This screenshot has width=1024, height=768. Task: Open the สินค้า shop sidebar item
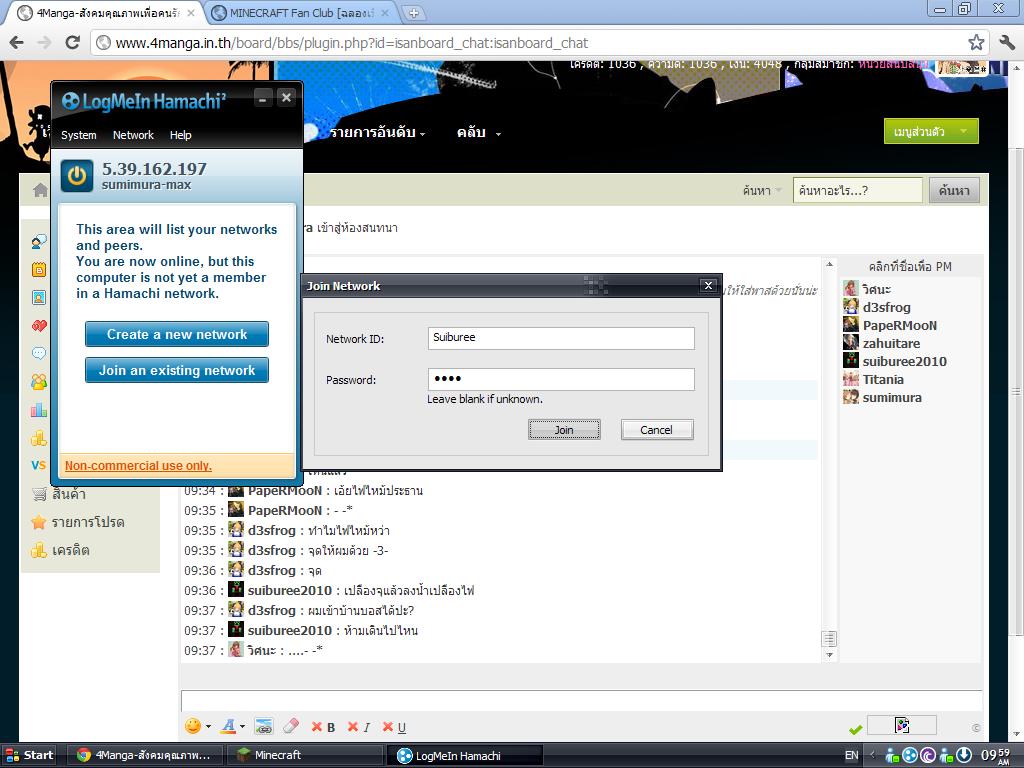tap(59, 494)
